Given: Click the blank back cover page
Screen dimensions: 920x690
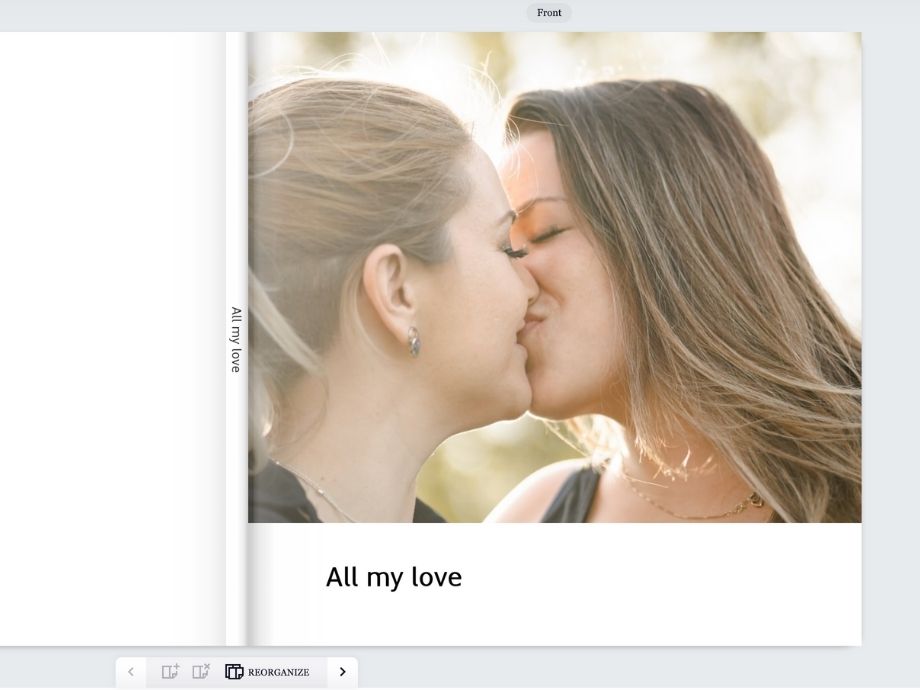Looking at the screenshot, I should click(x=113, y=339).
